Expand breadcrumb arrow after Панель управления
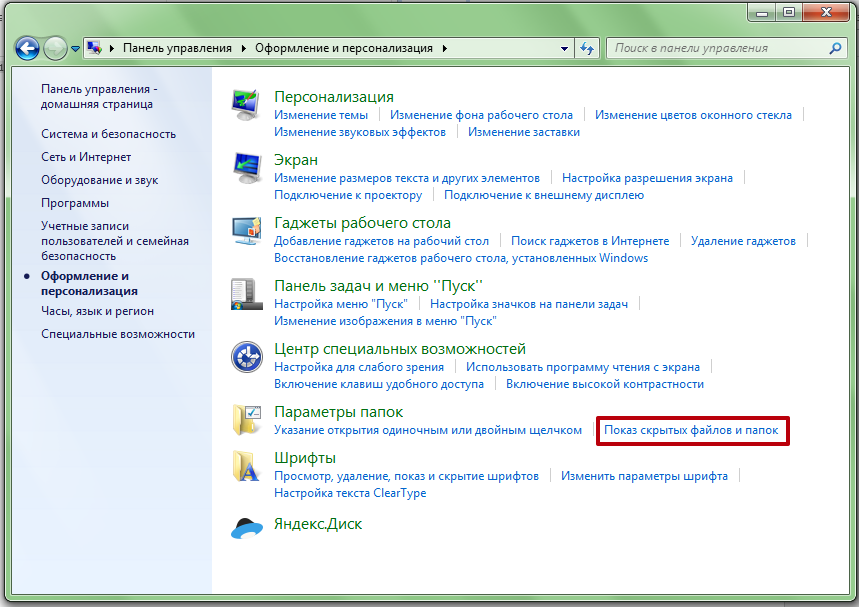The width and height of the screenshot is (859, 607). point(244,48)
